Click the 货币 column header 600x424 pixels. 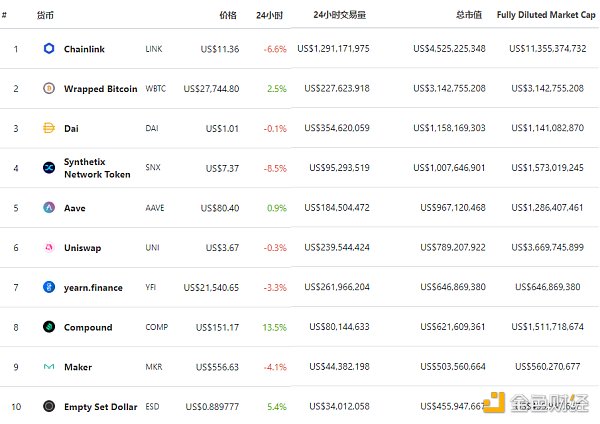click(x=45, y=16)
